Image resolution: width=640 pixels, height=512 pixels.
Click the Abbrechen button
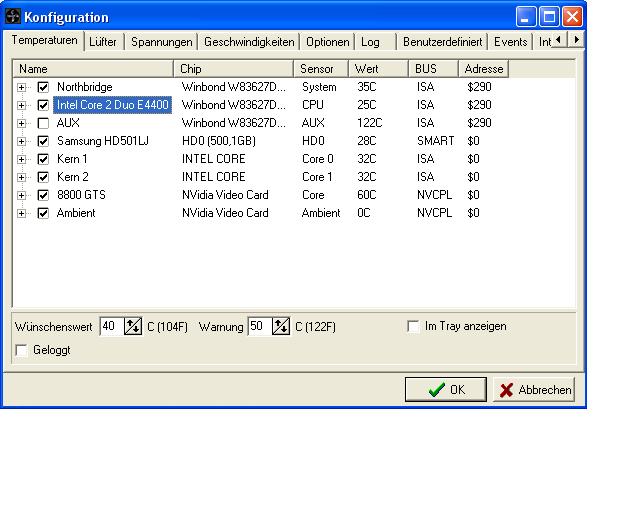click(x=534, y=390)
